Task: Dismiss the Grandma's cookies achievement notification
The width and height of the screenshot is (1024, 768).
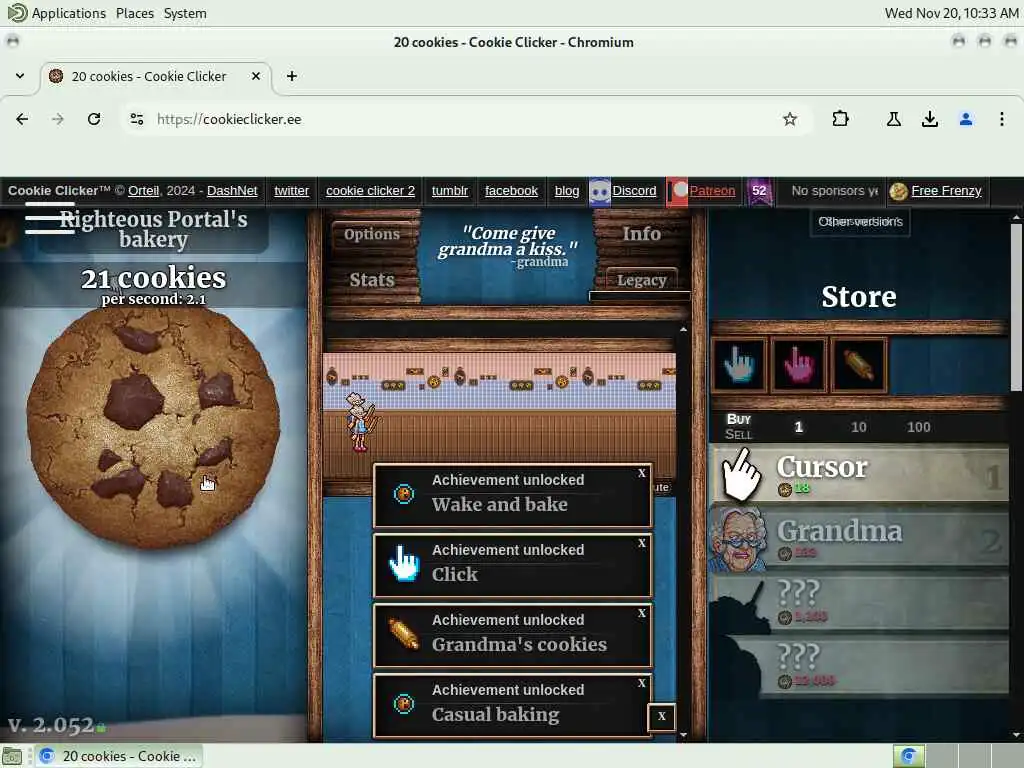Action: (641, 613)
